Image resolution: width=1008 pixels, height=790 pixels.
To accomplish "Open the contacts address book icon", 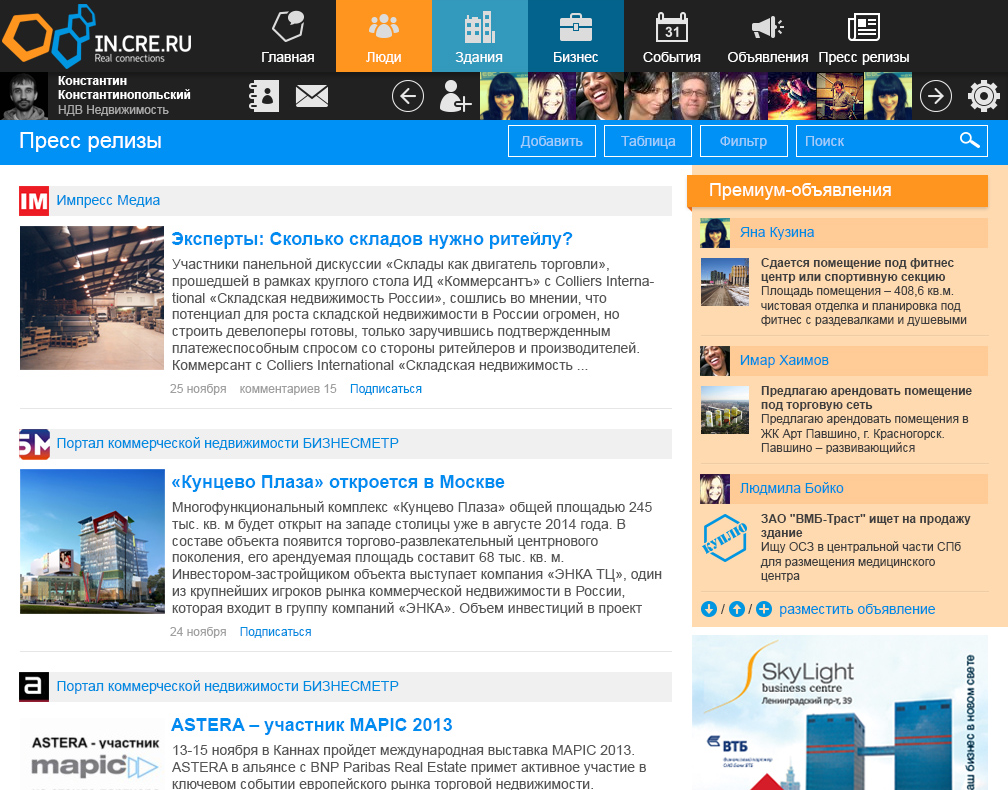I will tap(264, 96).
